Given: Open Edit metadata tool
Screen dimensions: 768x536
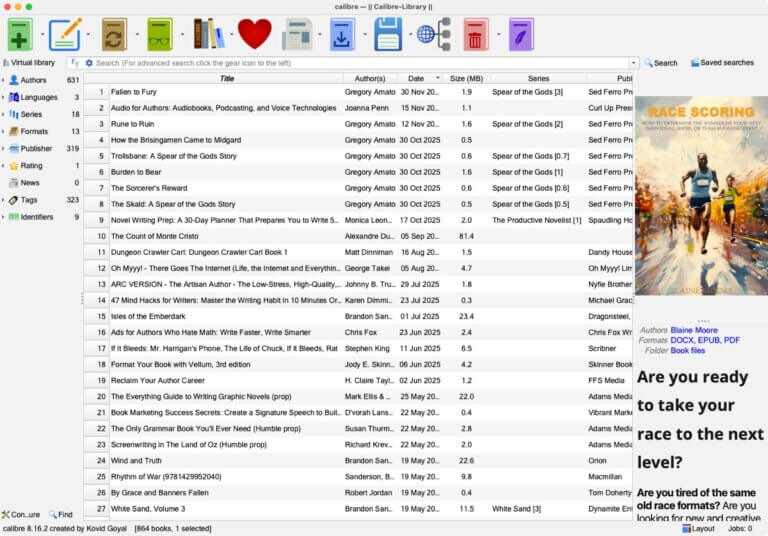Looking at the screenshot, I should point(65,34).
